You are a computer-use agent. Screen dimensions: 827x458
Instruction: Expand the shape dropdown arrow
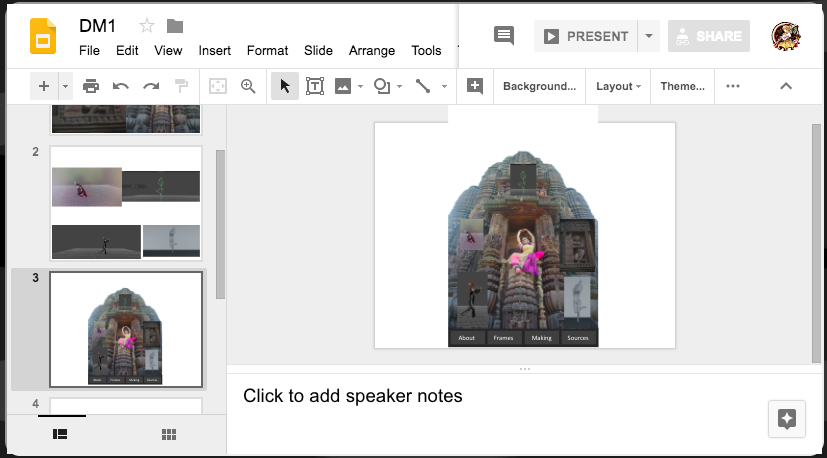click(x=400, y=86)
